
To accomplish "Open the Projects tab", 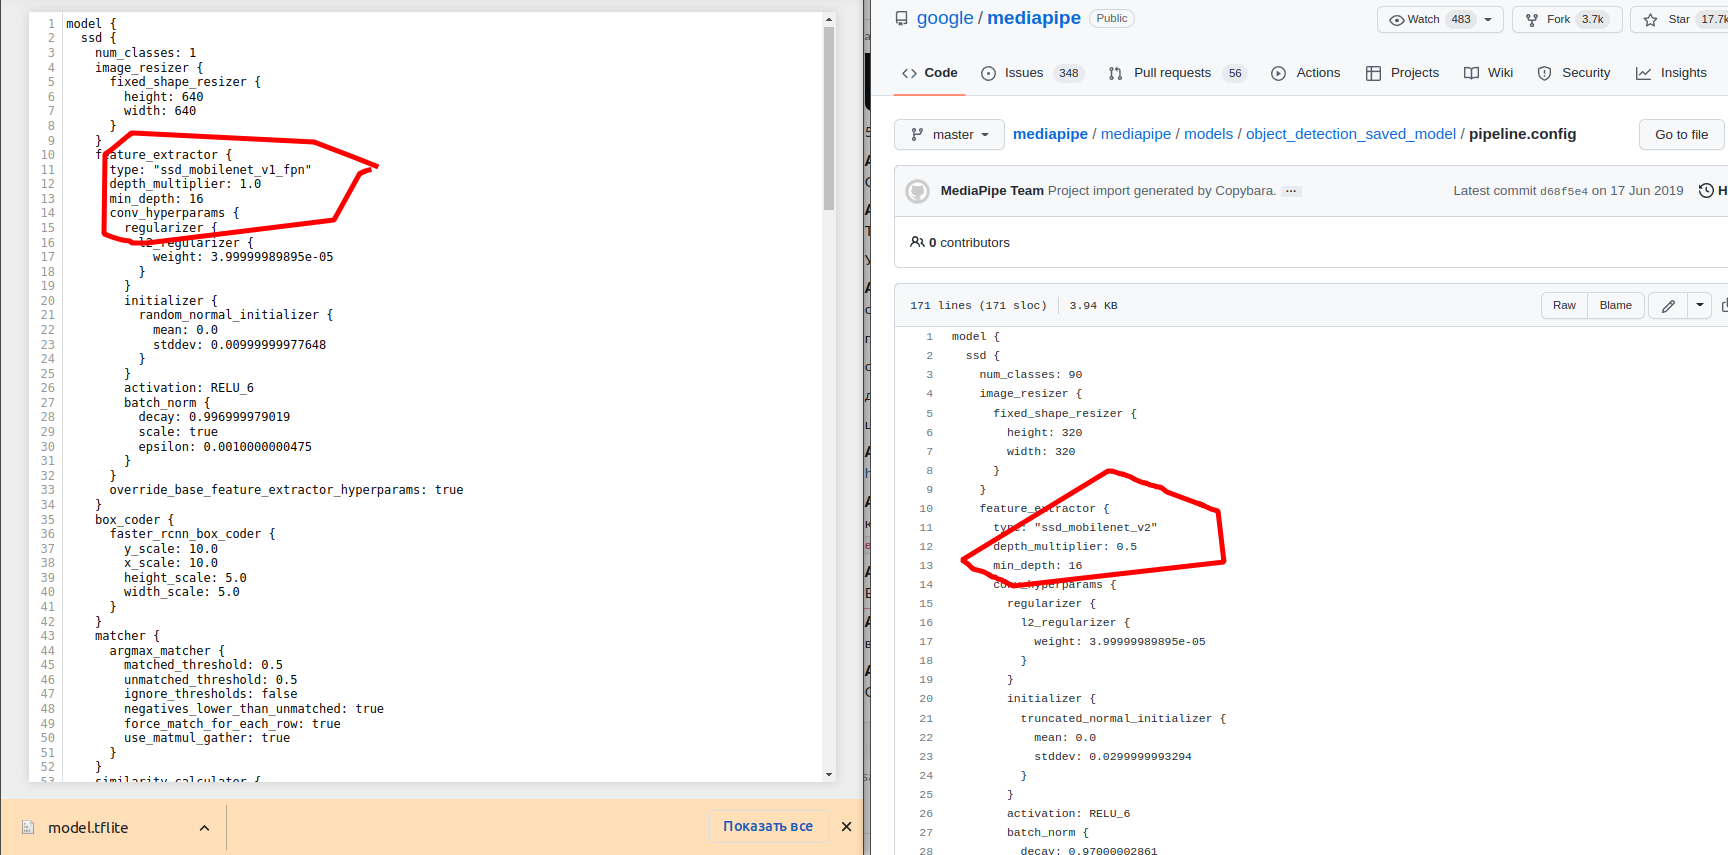I will (x=1402, y=73).
